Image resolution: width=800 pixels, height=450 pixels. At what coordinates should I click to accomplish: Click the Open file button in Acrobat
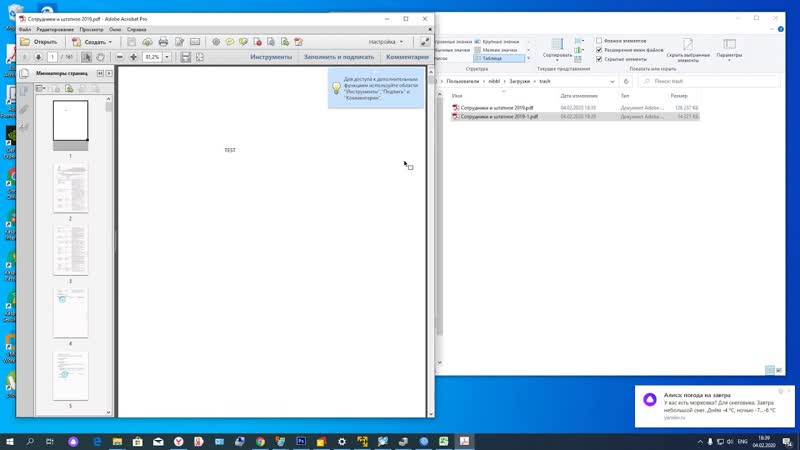tap(39, 42)
